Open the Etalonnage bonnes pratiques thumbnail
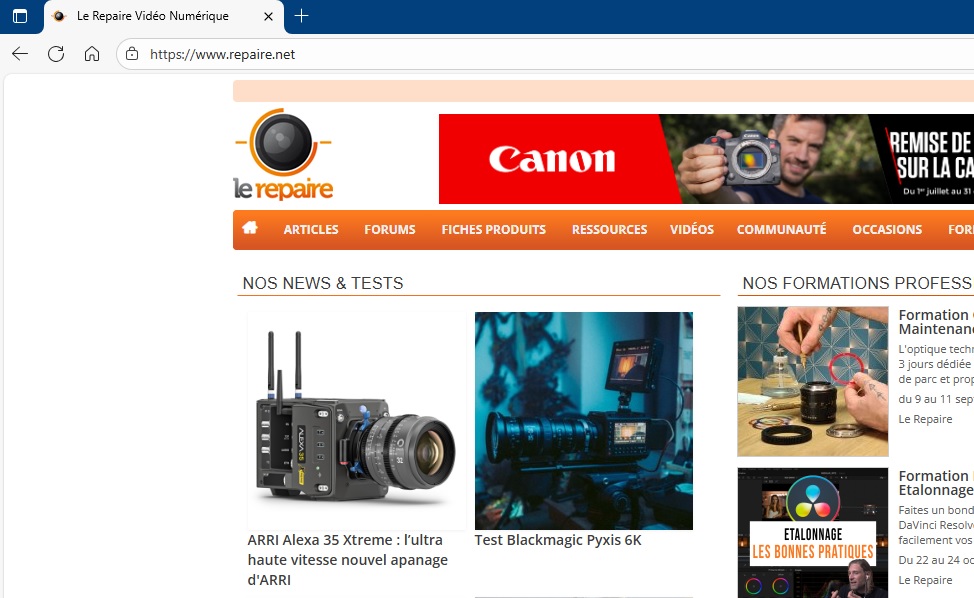Viewport: 974px width, 598px height. coord(812,533)
